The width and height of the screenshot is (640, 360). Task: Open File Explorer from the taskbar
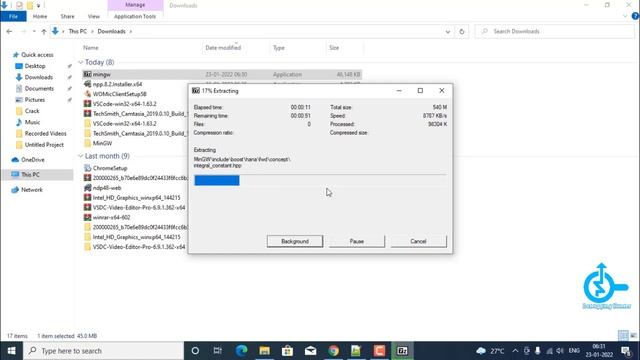coord(264,351)
